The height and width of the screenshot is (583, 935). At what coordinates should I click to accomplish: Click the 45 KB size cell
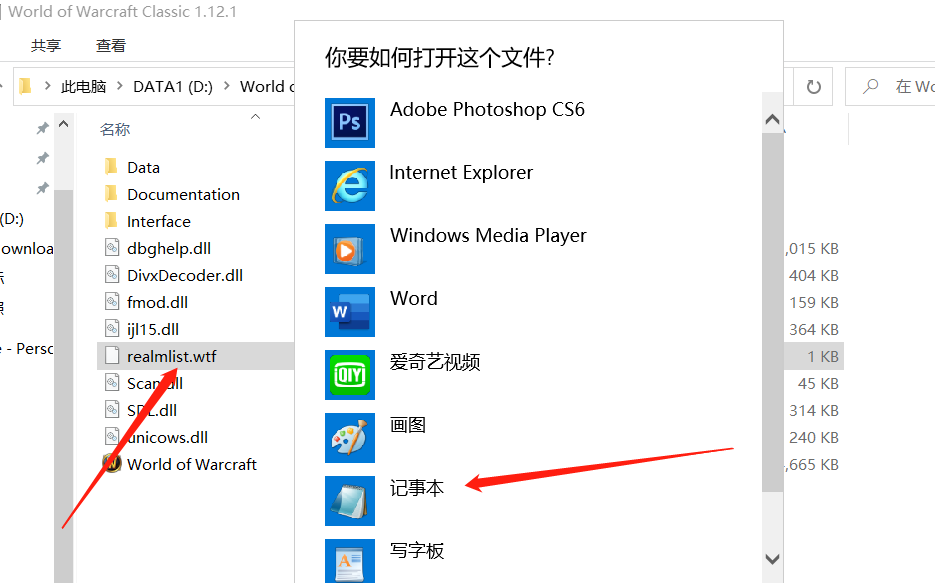coord(818,383)
